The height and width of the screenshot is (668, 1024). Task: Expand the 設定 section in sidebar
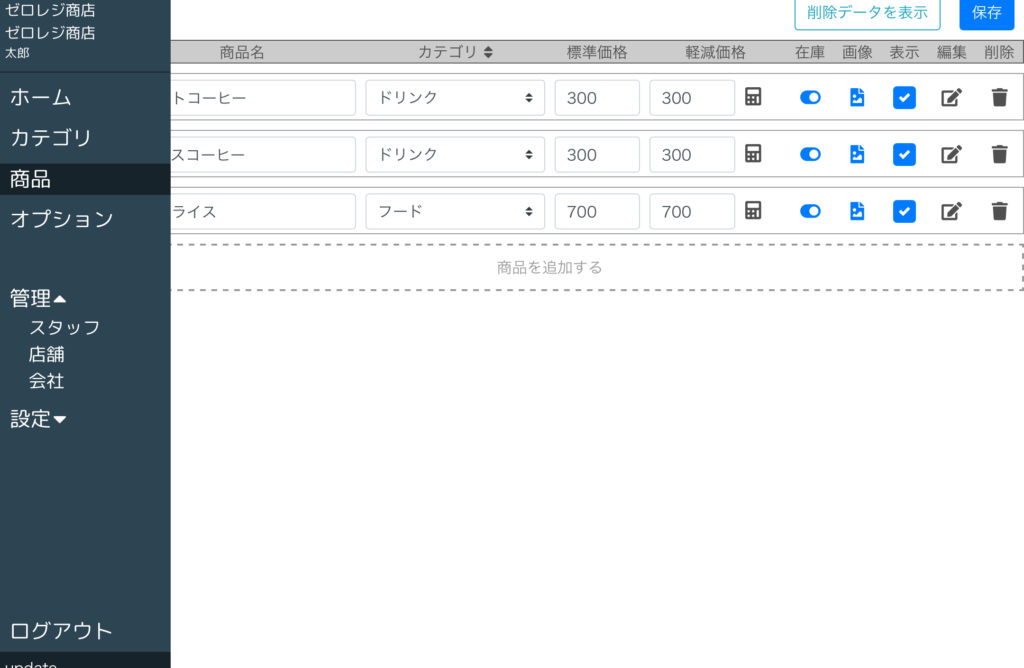(x=38, y=419)
